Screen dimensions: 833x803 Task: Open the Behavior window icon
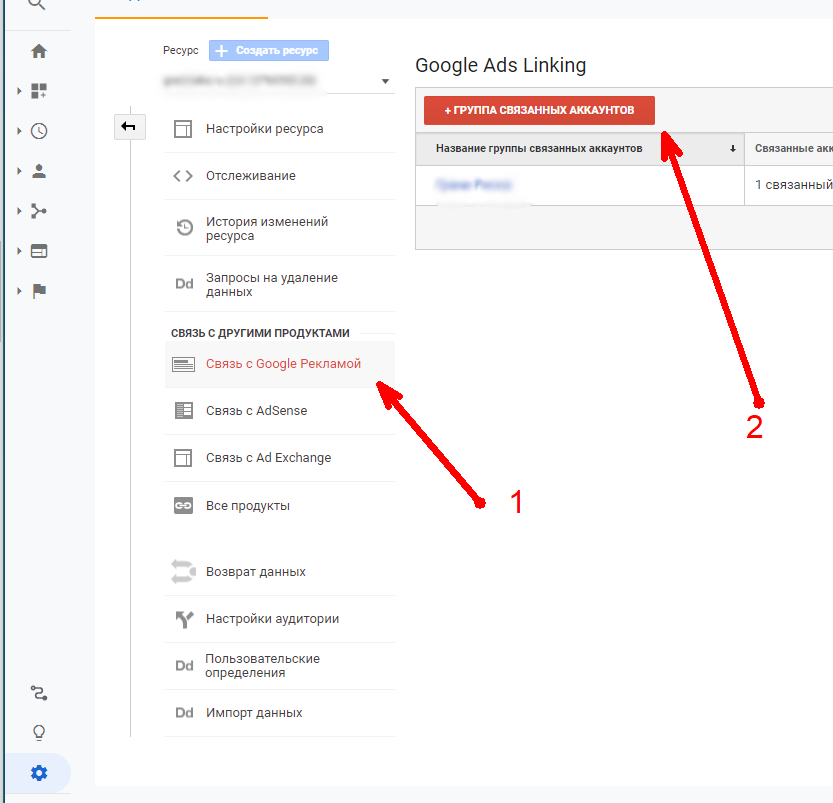coord(39,251)
